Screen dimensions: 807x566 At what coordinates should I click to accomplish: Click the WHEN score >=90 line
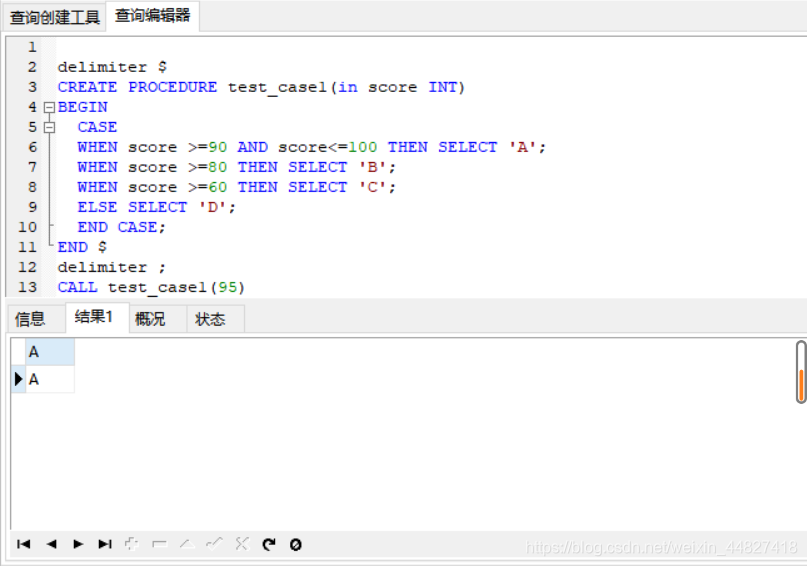[311, 147]
